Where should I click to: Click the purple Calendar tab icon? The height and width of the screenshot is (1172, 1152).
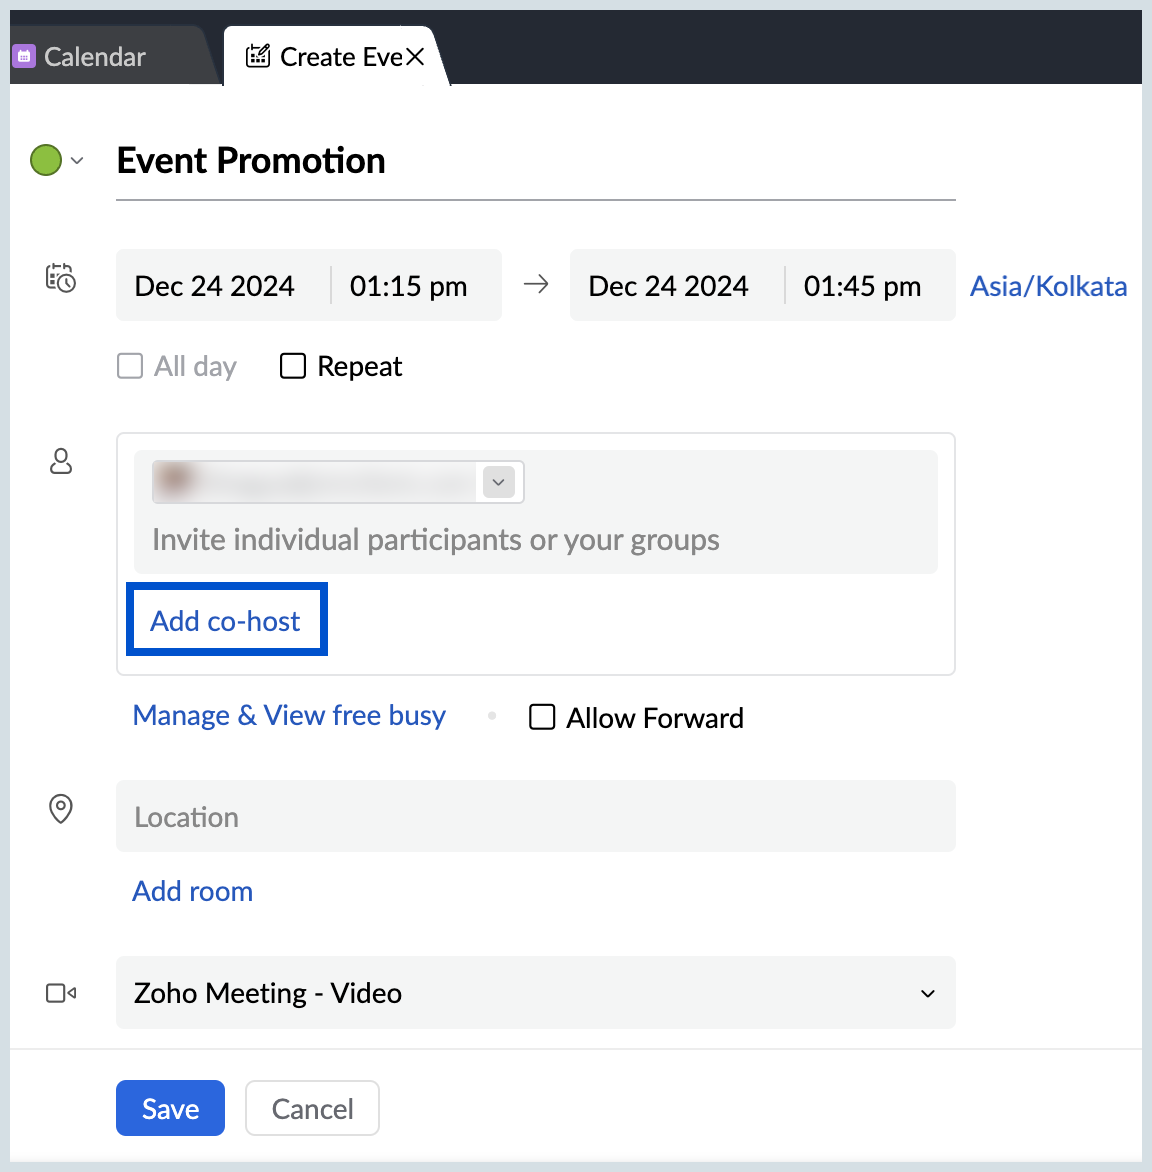pos(24,56)
